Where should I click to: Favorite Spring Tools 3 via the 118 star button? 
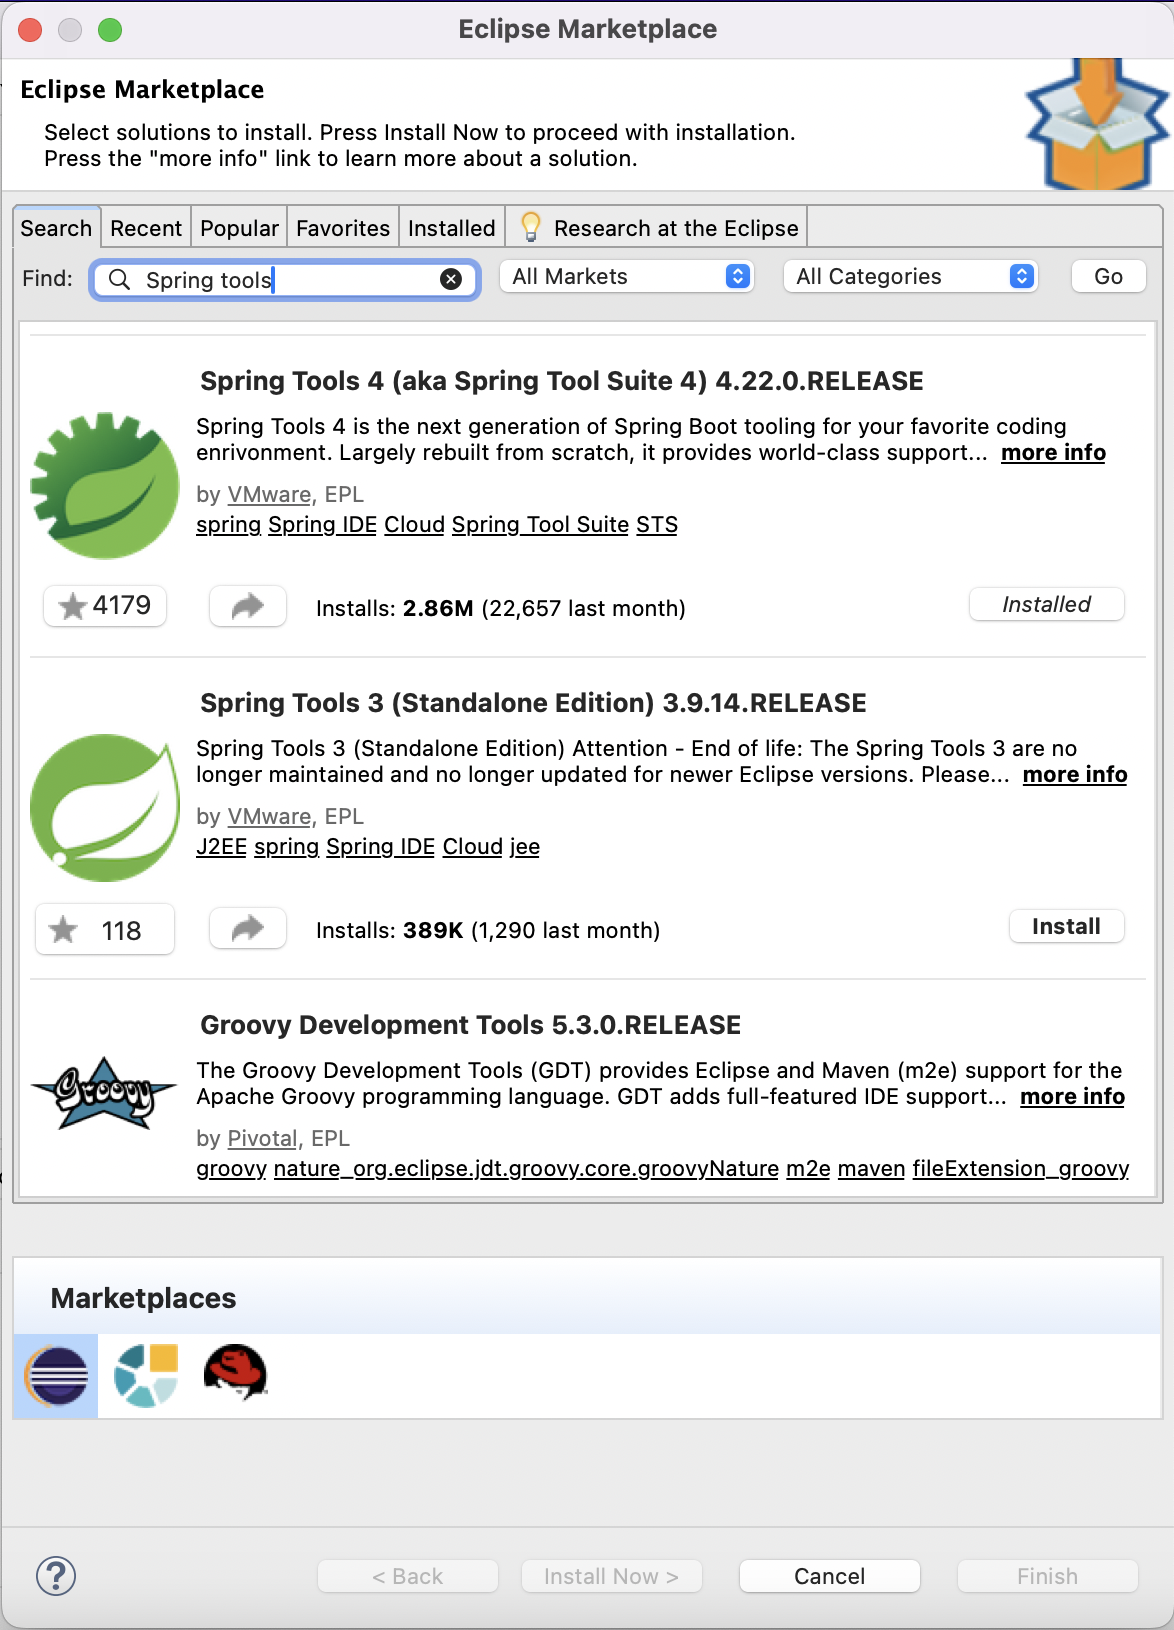pyautogui.click(x=105, y=930)
